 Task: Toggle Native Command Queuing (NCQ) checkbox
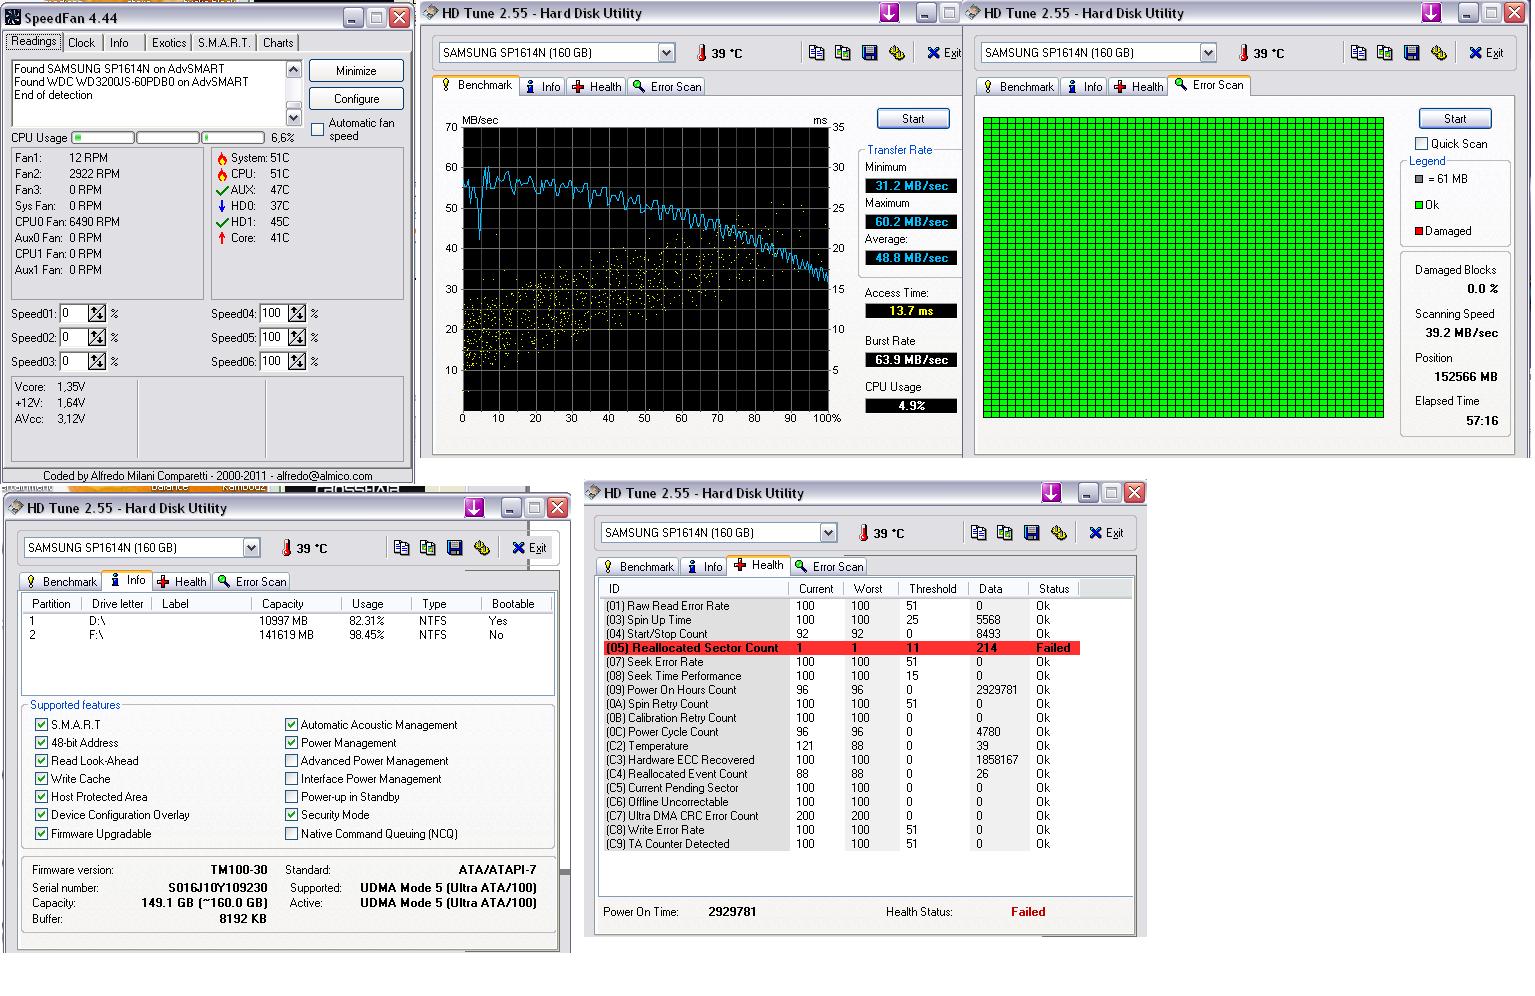291,834
